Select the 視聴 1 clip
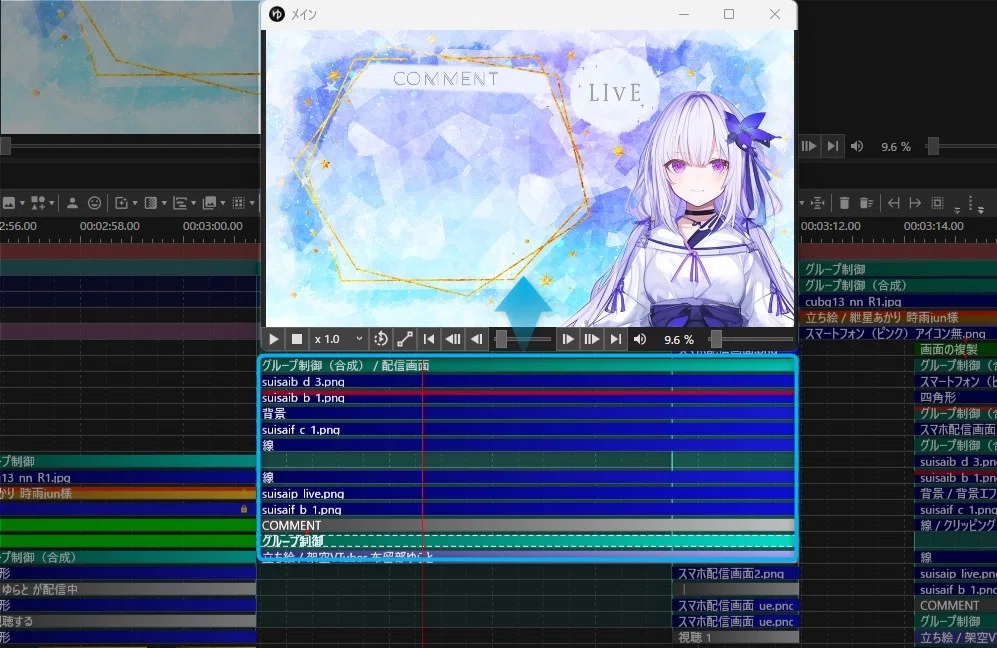Screen dimensions: 997x648 coord(736,637)
